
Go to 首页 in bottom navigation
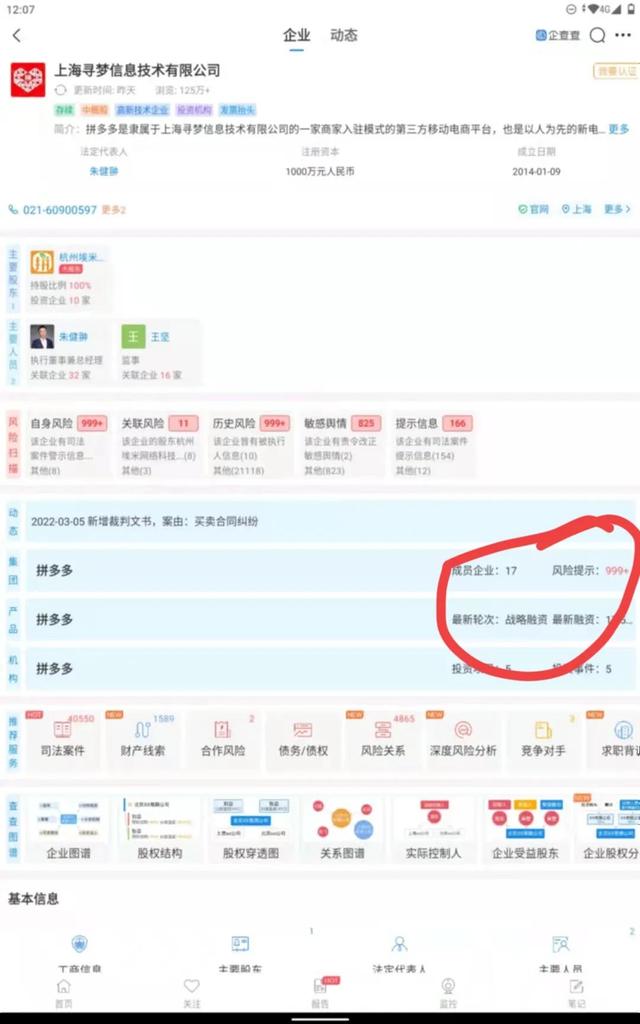[63, 993]
